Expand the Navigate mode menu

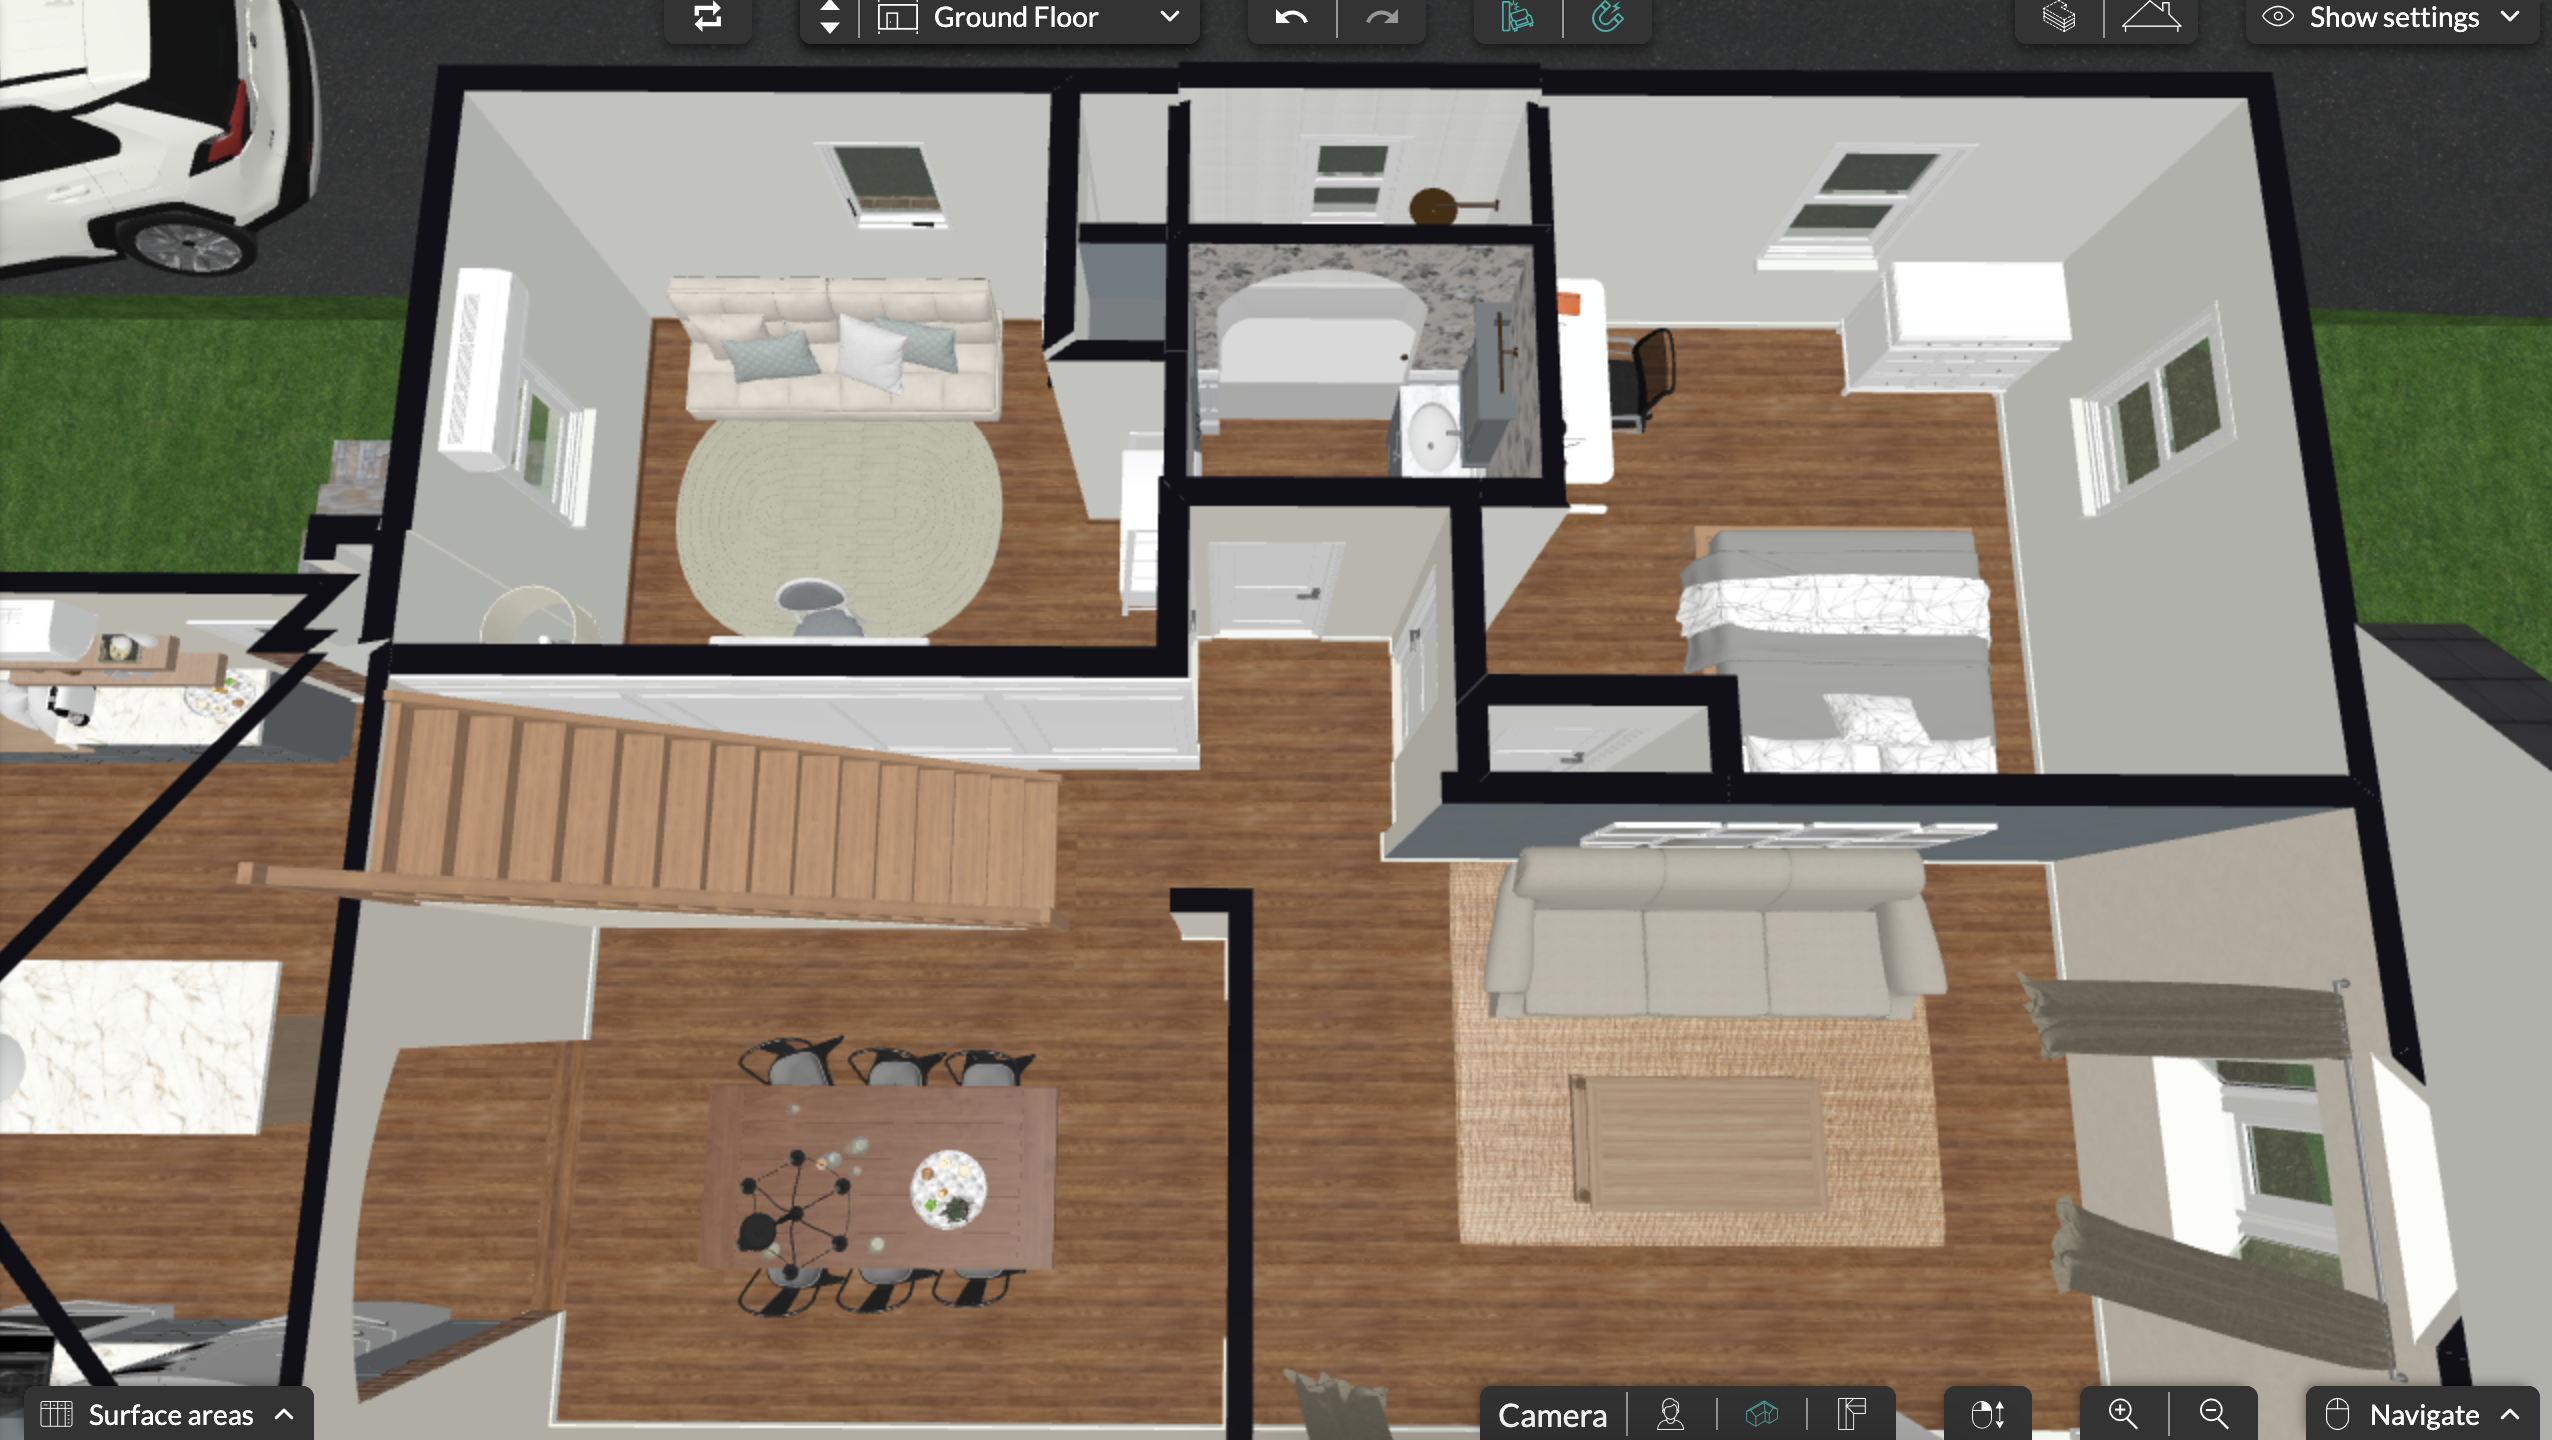click(x=2422, y=1414)
